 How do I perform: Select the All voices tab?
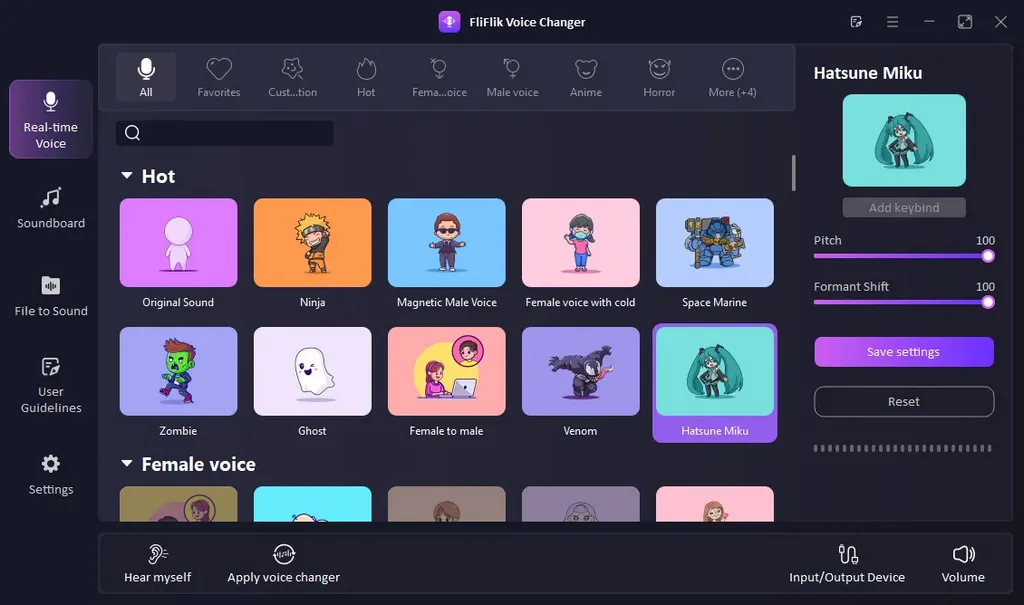(x=146, y=77)
